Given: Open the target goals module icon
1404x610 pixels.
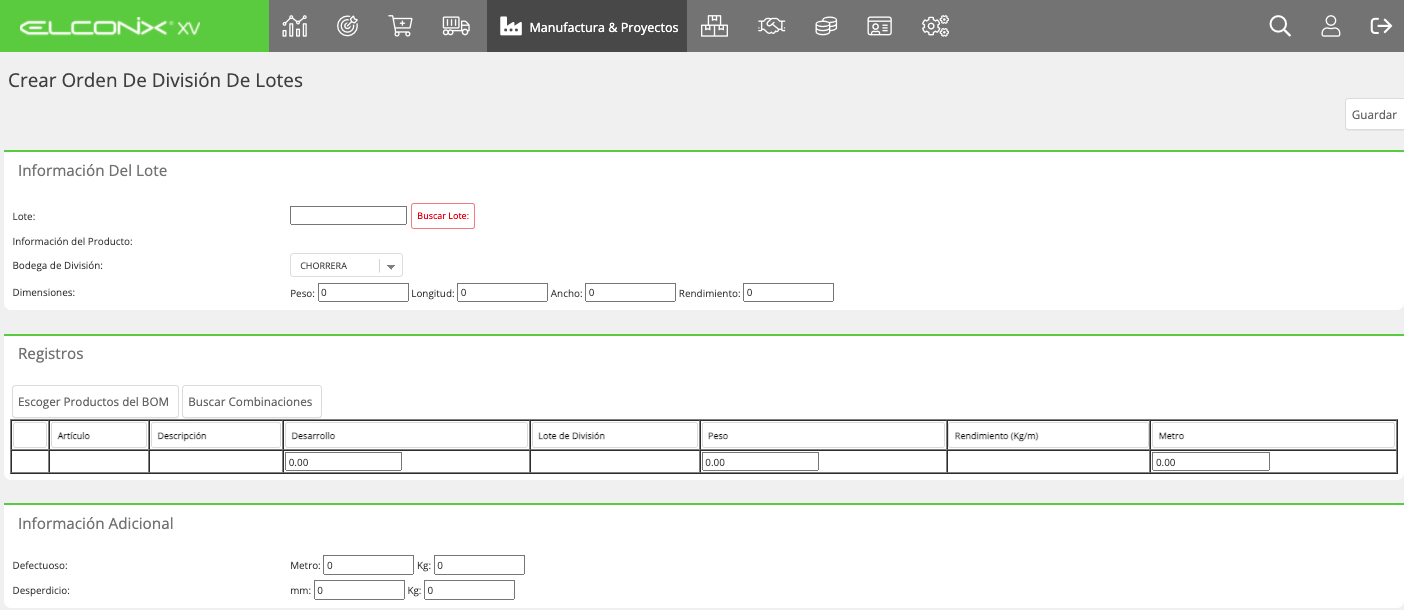Looking at the screenshot, I should (347, 26).
